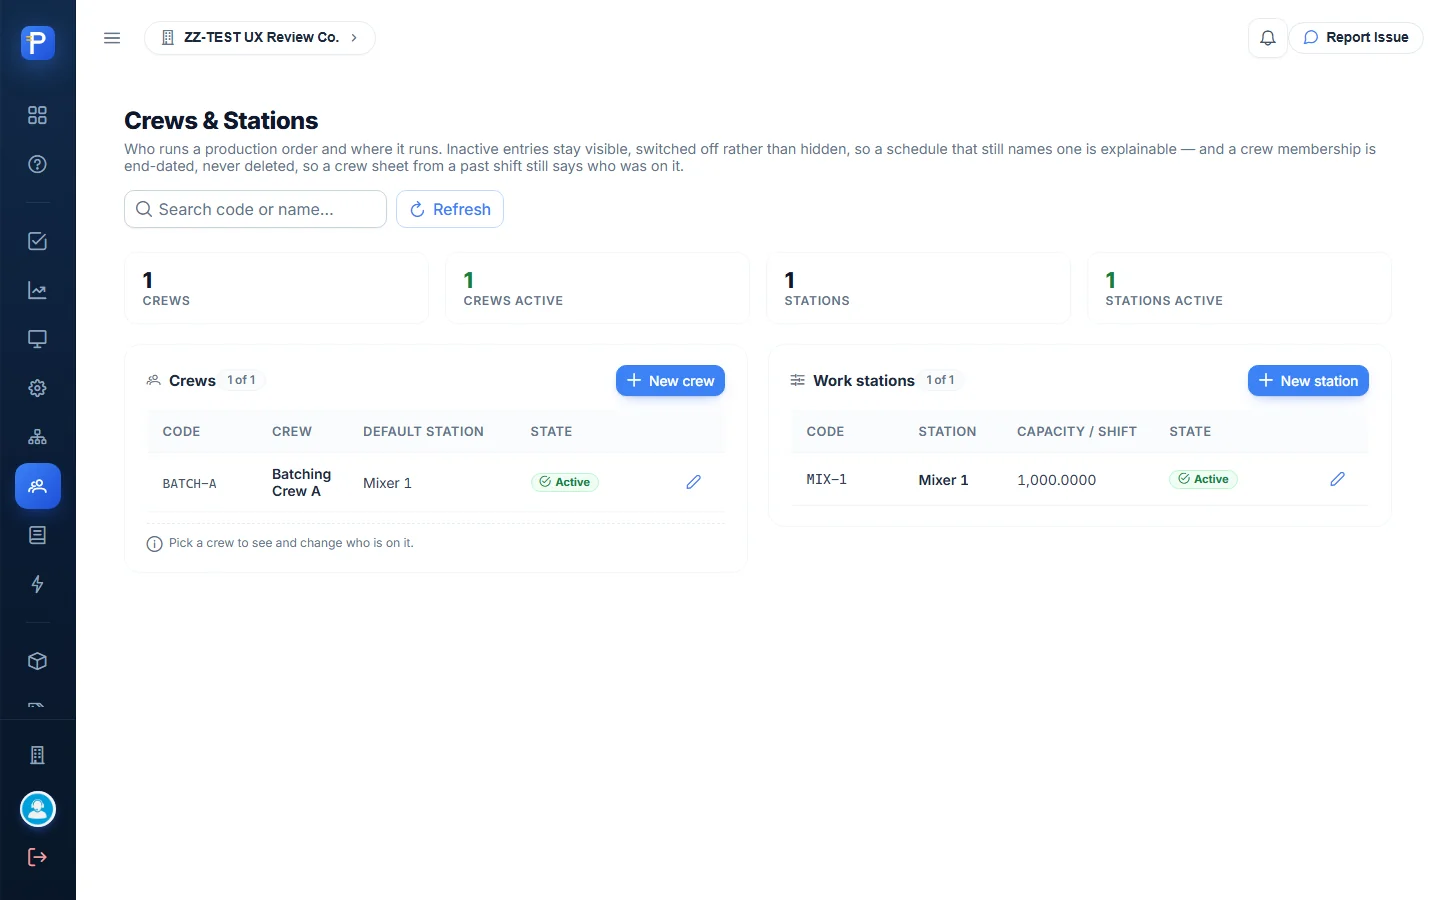Expand the ZZ-TEST UX Review Co. company selector
The width and height of the screenshot is (1440, 900).
260,38
